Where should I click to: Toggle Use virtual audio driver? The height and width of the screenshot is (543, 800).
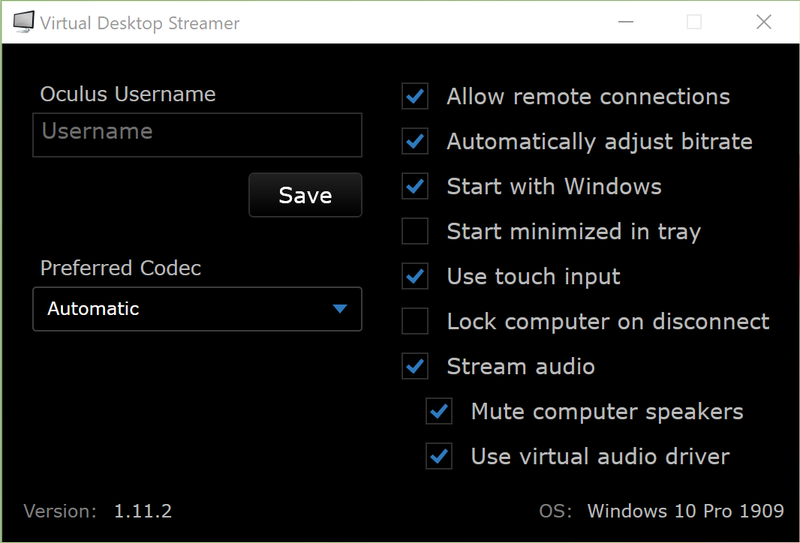click(439, 457)
